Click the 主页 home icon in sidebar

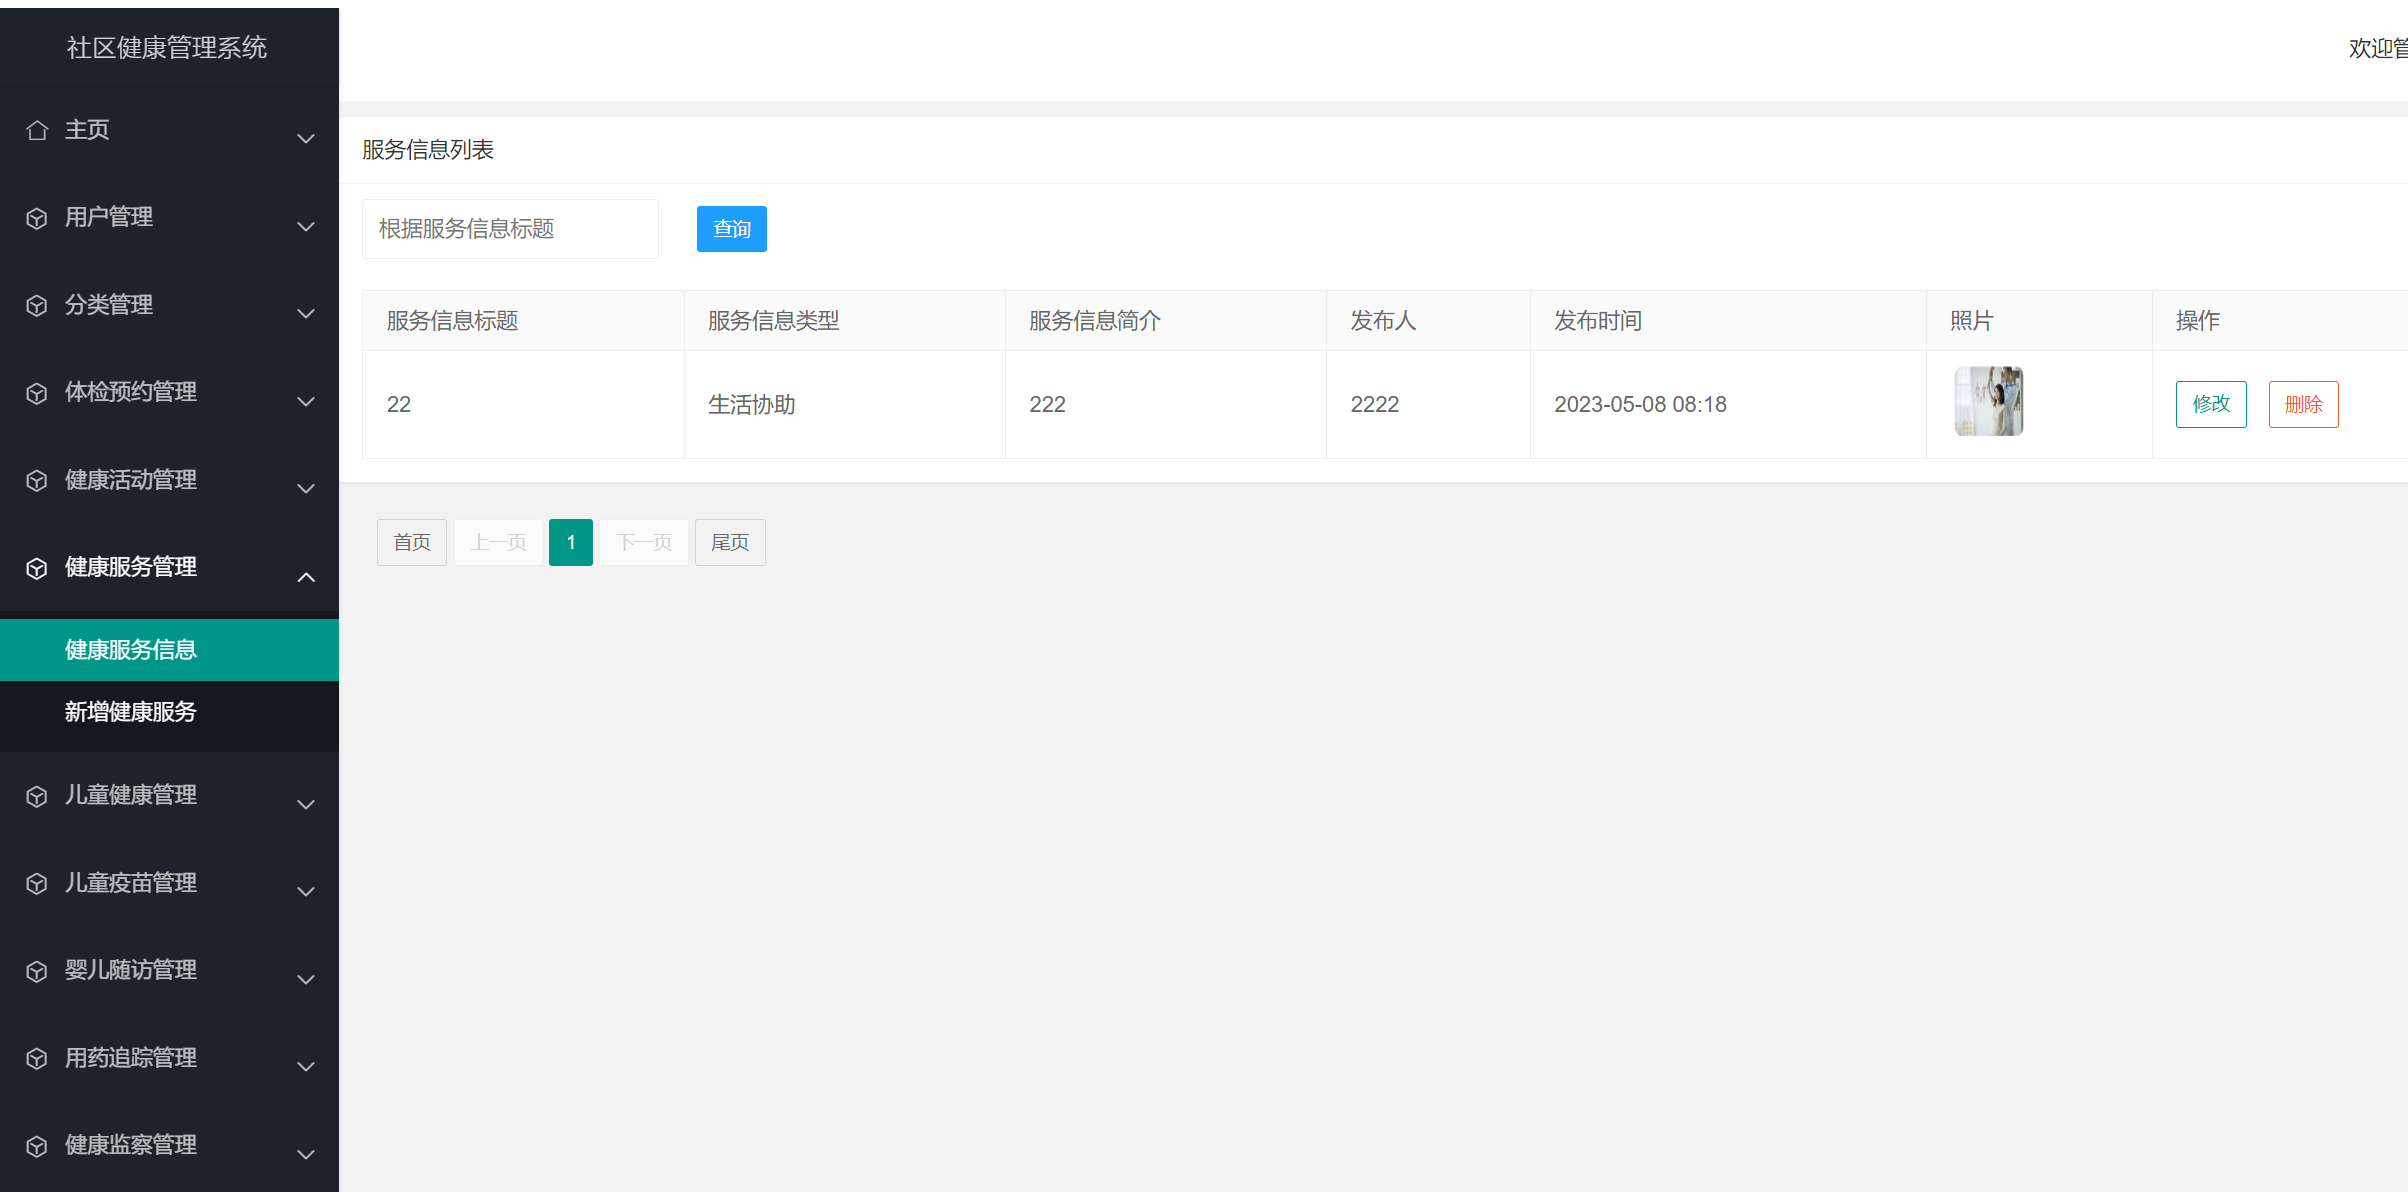(x=37, y=130)
